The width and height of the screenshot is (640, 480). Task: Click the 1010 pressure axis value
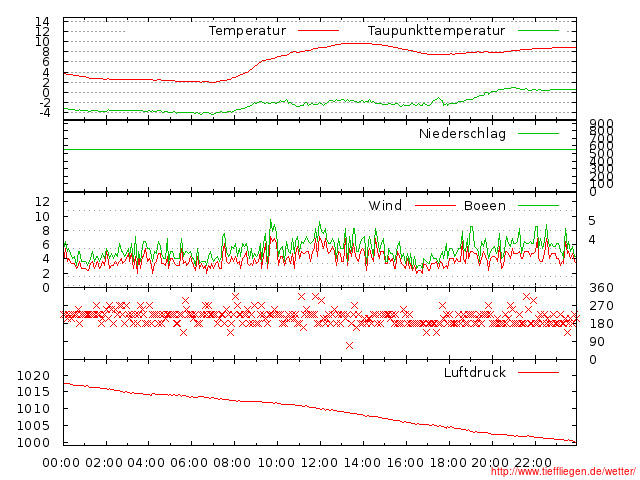(33, 409)
